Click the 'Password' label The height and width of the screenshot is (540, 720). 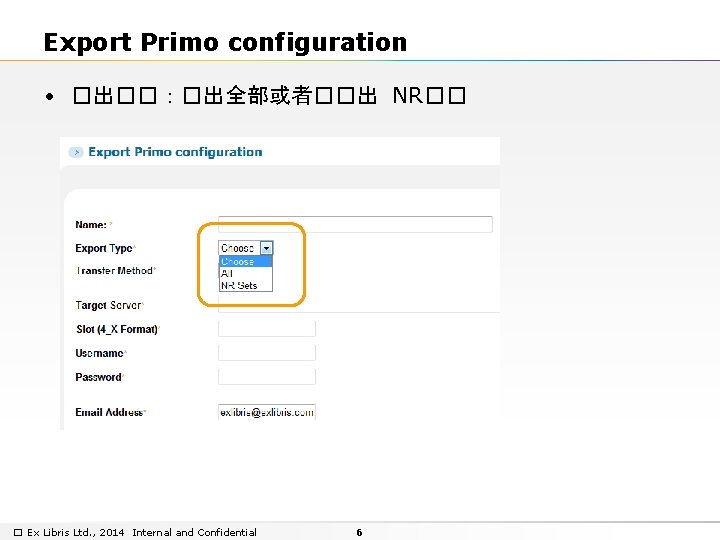98,377
